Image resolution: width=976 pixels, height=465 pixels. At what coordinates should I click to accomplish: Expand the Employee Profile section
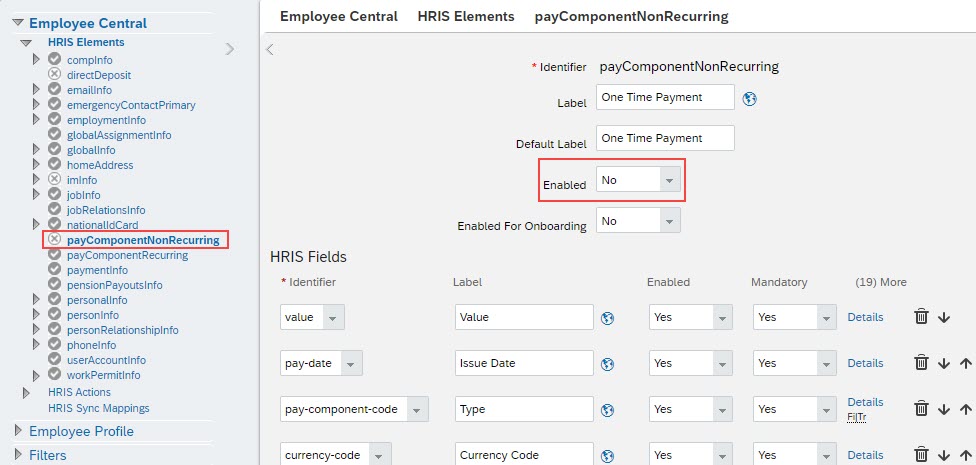[17, 431]
